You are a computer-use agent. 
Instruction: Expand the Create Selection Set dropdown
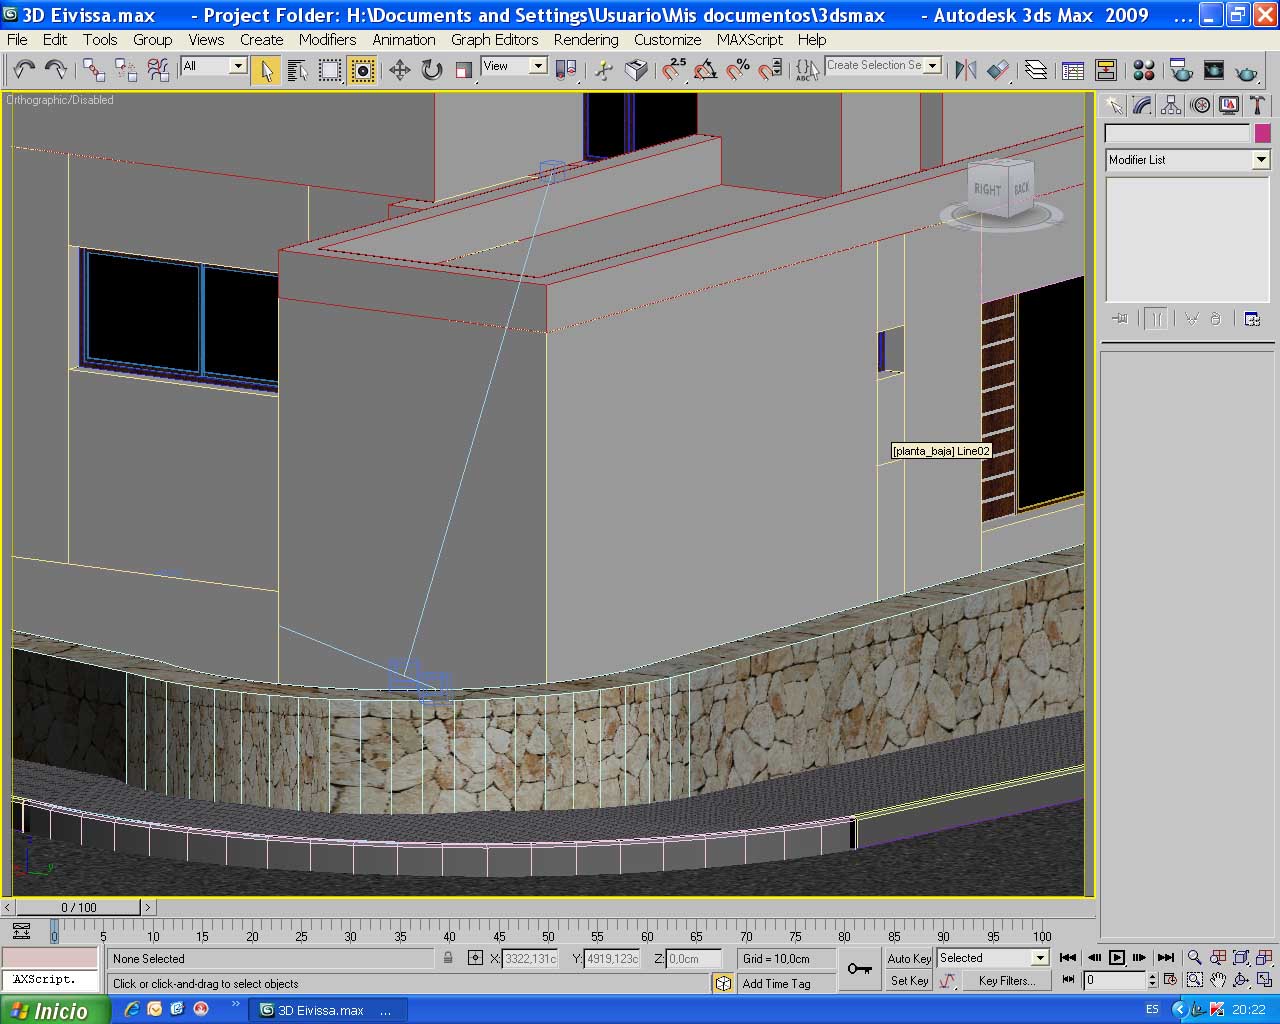click(x=933, y=65)
